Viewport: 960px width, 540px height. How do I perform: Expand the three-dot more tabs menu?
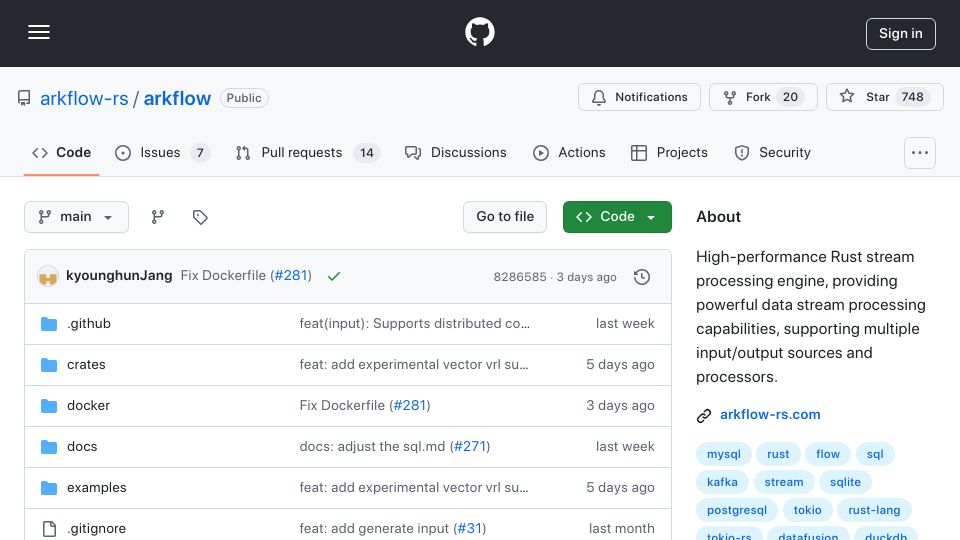click(x=920, y=153)
